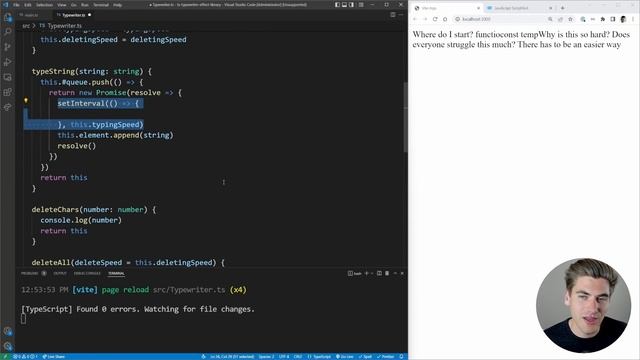
Task: Select Vite App browser tab
Action: pos(447,8)
